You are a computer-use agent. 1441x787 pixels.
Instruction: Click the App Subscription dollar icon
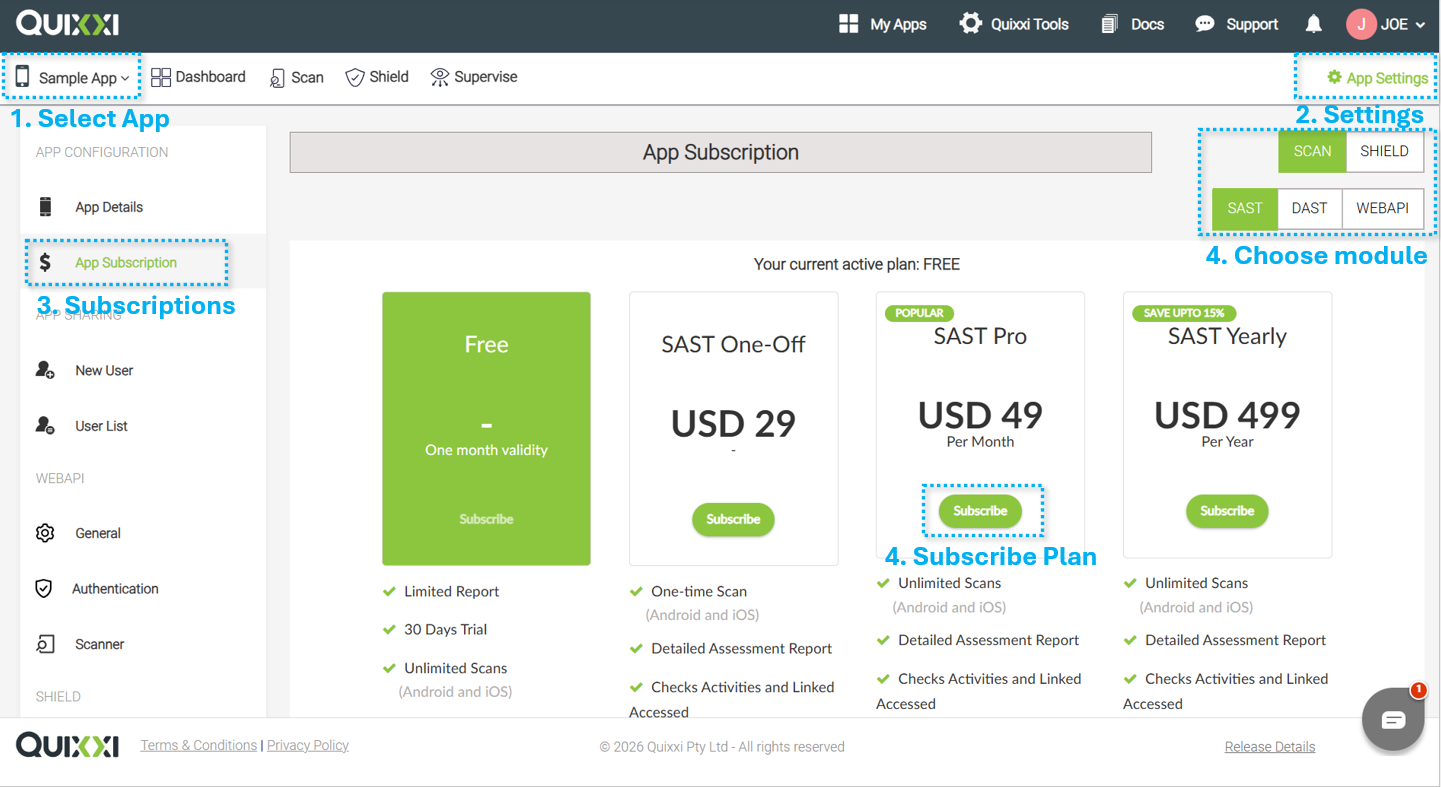pos(45,262)
